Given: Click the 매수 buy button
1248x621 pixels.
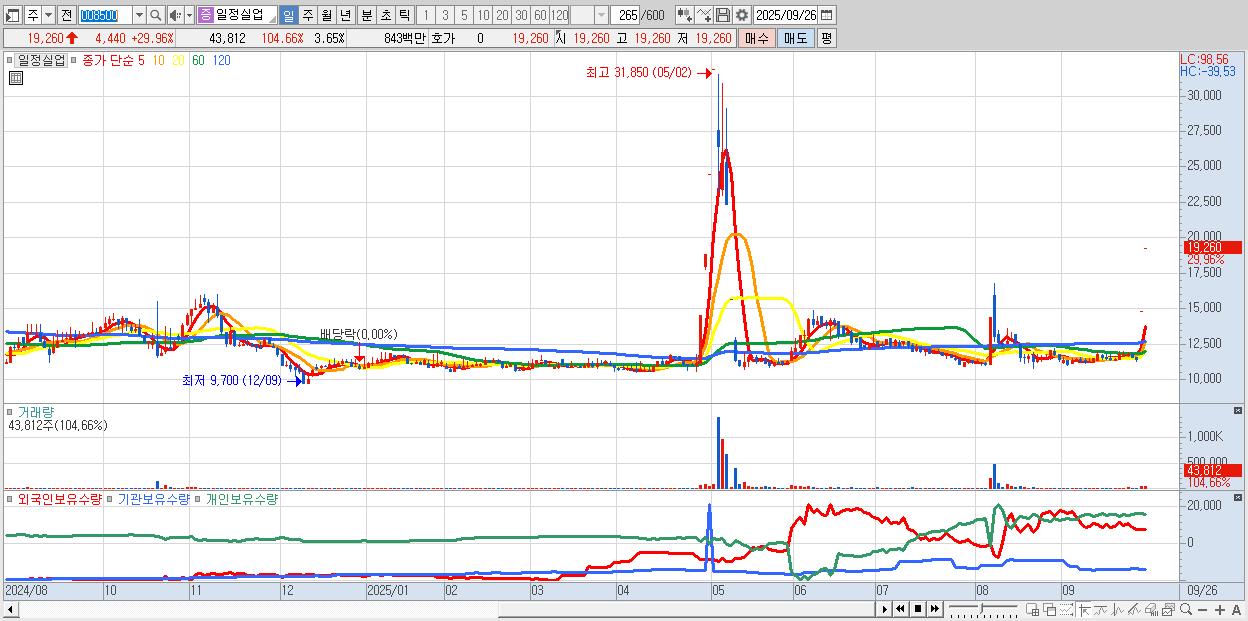Looking at the screenshot, I should [x=757, y=38].
